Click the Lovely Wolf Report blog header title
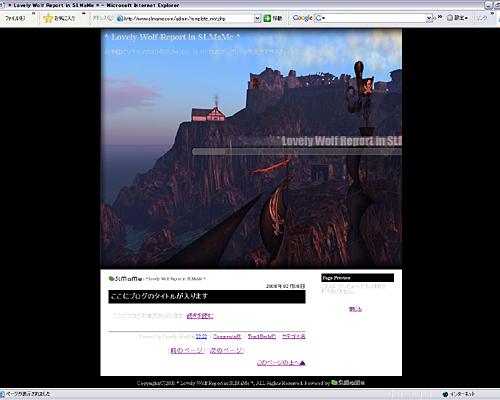Image resolution: width=500 pixels, height=400 pixels. click(172, 37)
